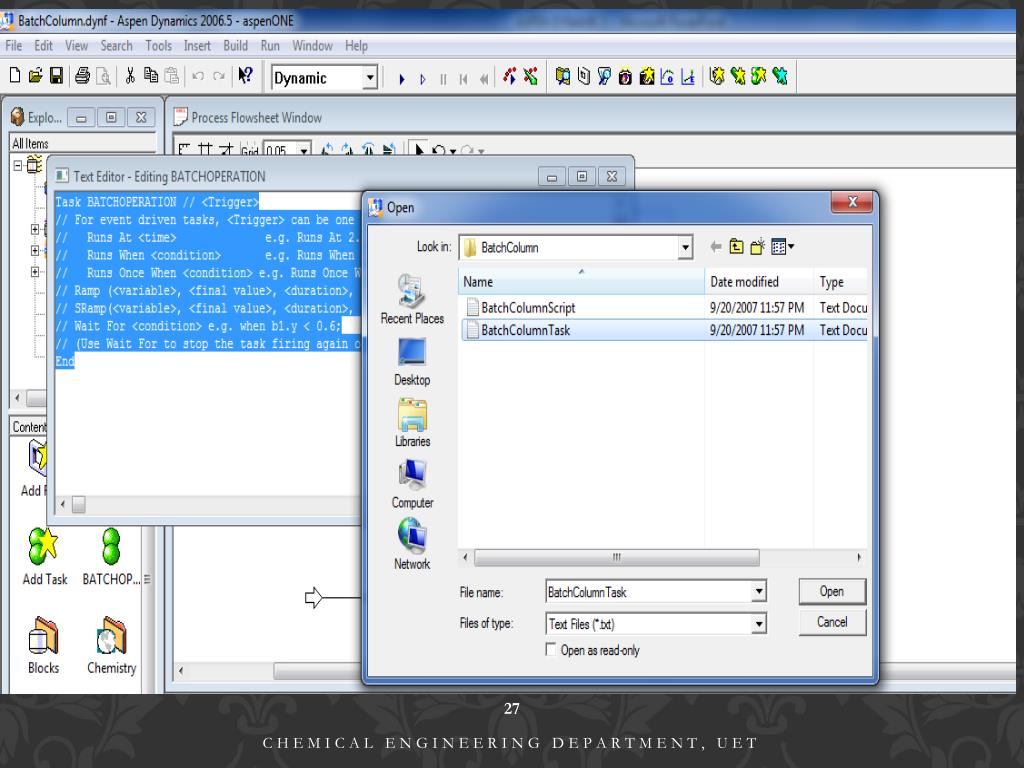Open the Chemistry folder icon
1024x768 pixels.
tap(112, 636)
